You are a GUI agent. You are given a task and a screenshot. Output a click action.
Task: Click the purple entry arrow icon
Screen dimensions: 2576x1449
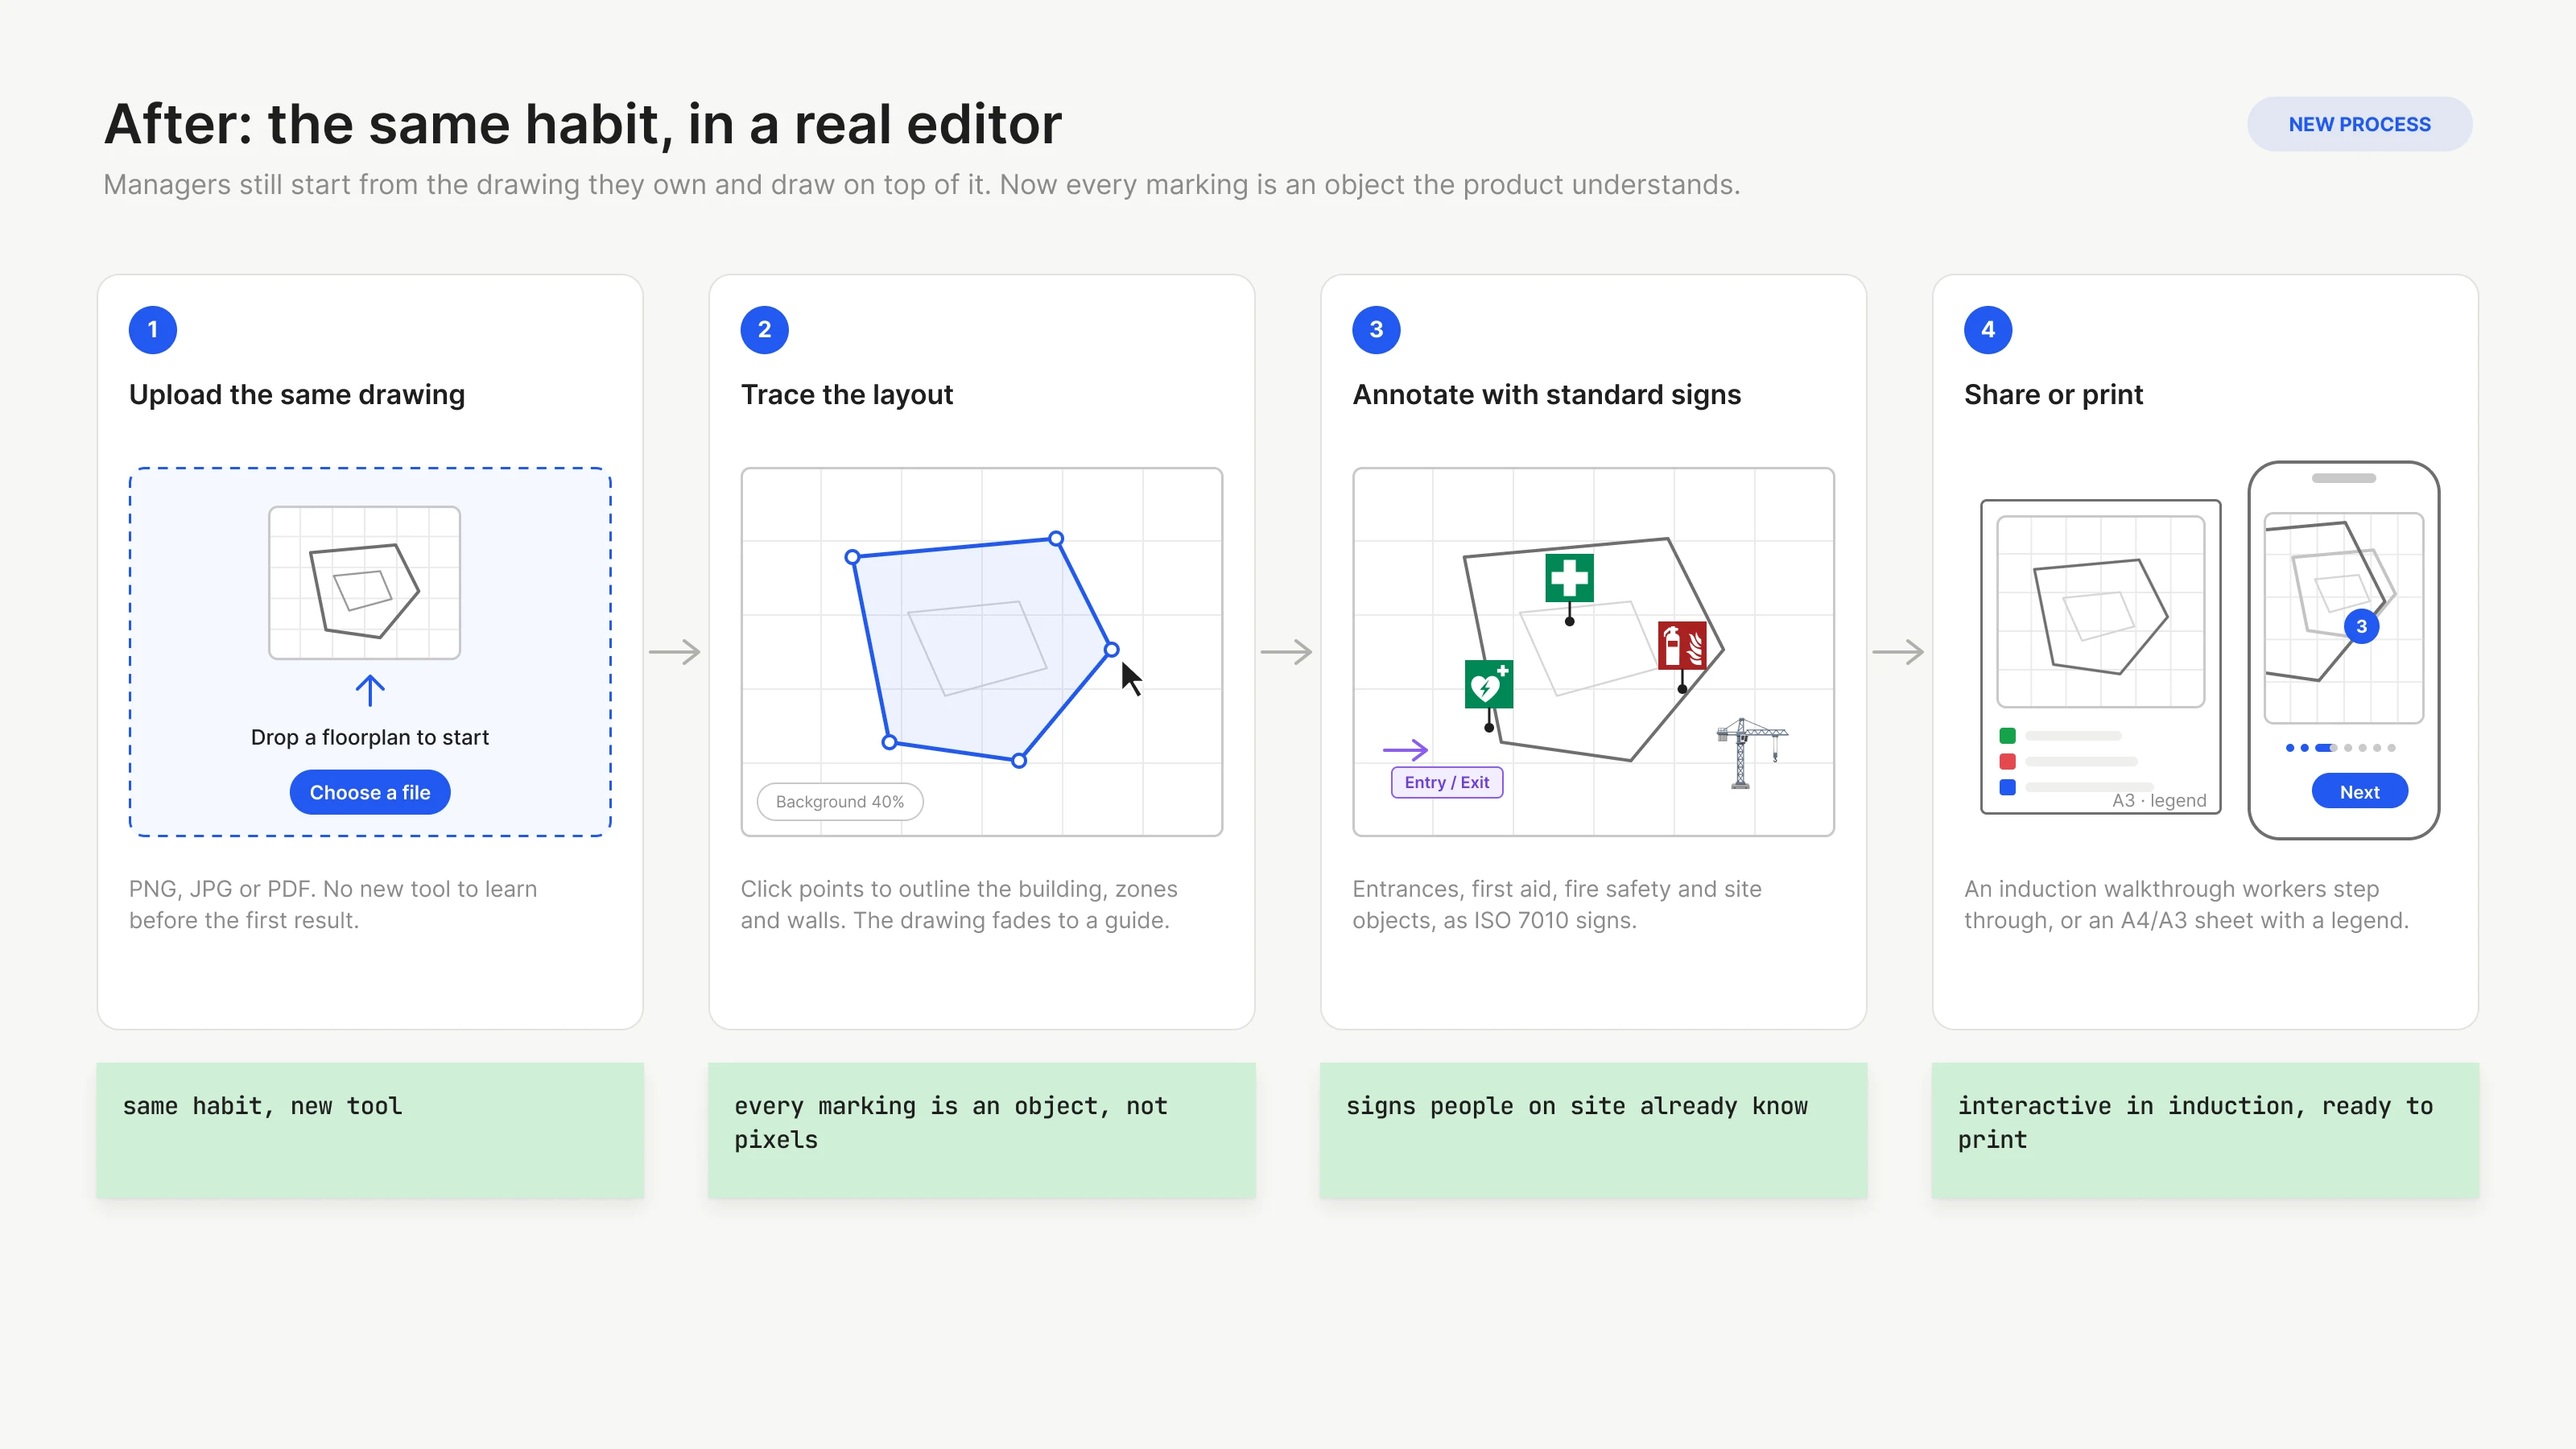click(1405, 749)
